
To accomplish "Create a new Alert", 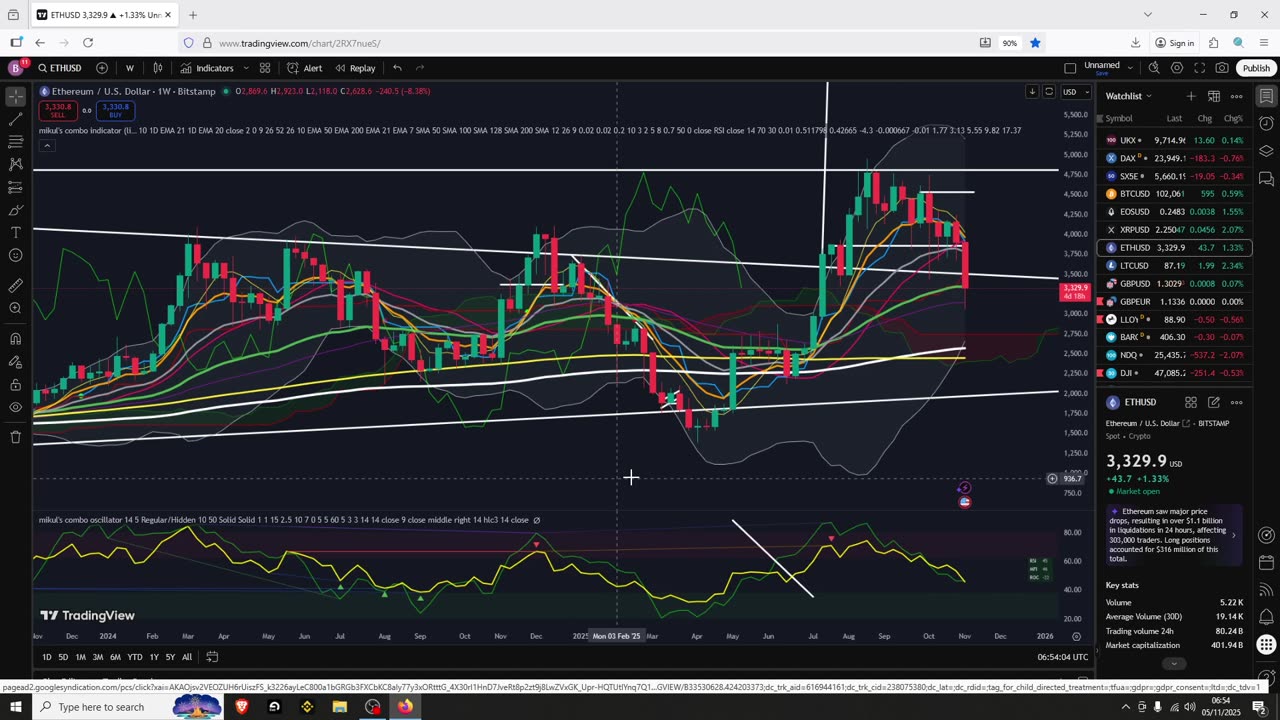I will 304,68.
